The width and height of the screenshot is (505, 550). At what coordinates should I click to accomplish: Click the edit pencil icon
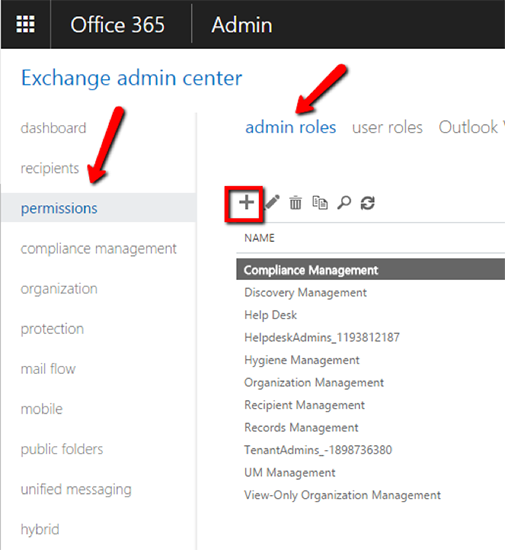272,202
